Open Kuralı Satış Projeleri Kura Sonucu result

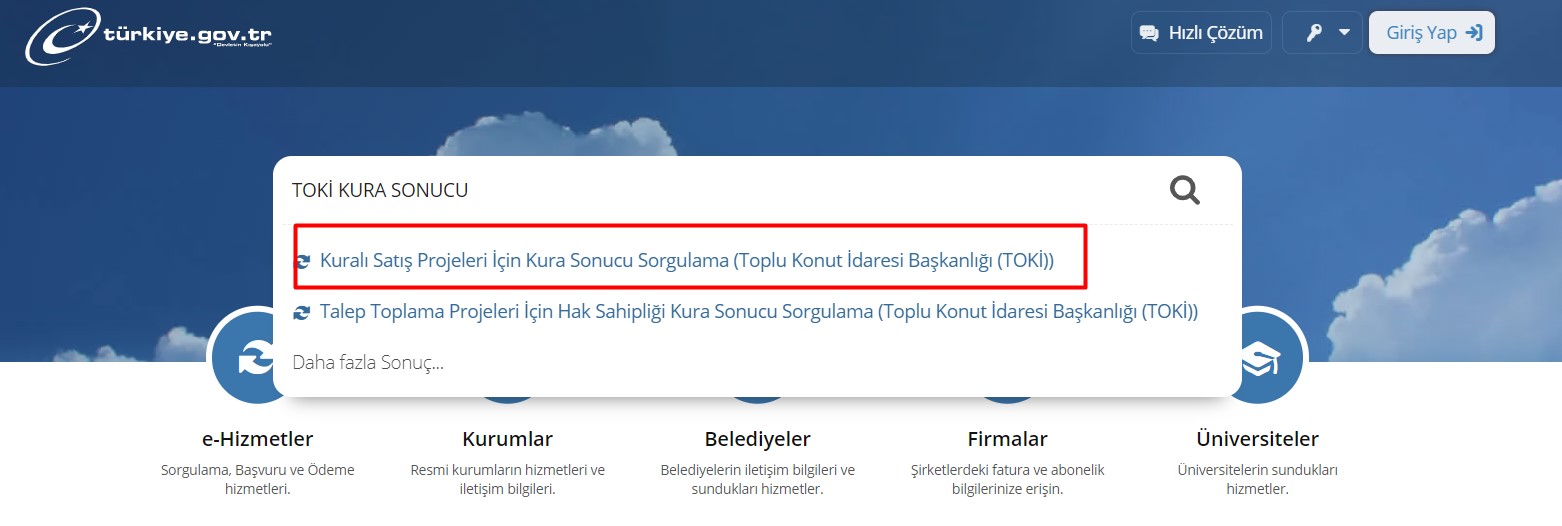[x=687, y=261]
